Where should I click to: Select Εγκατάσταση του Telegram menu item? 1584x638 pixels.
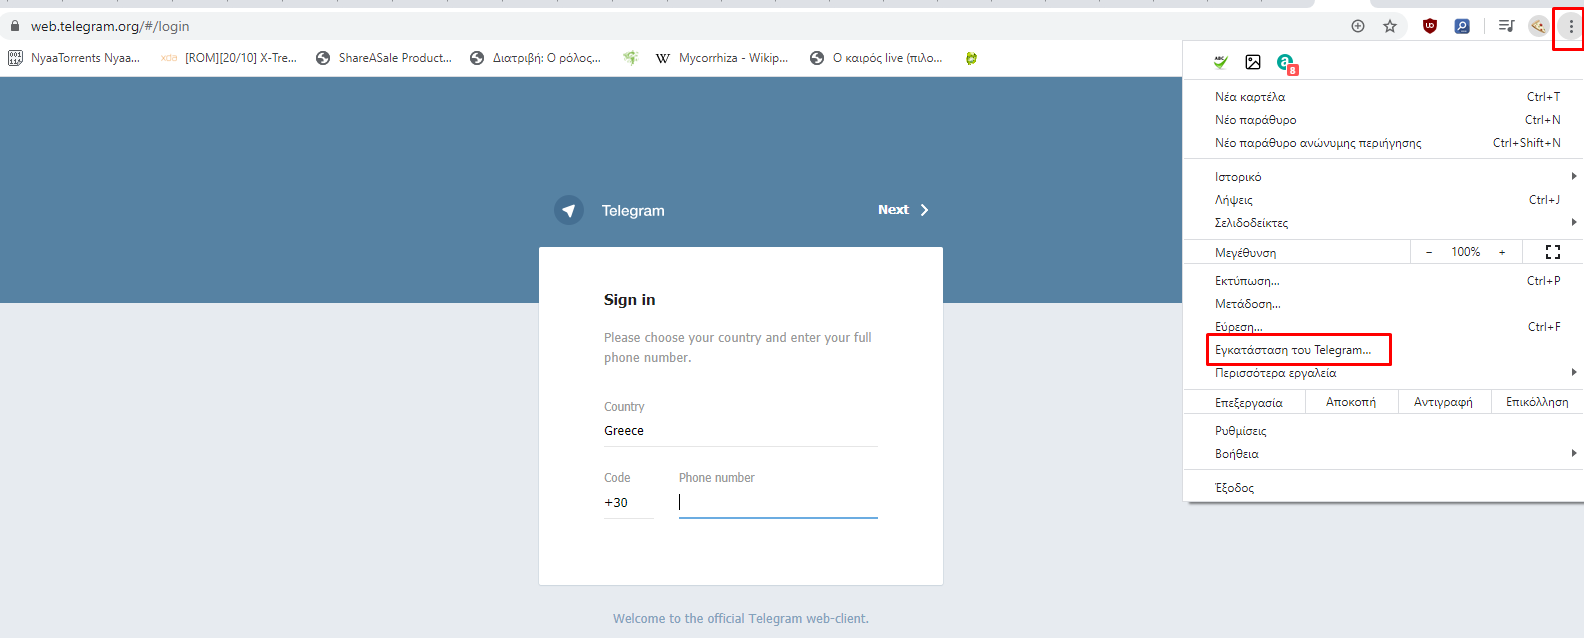[x=1384, y=350]
